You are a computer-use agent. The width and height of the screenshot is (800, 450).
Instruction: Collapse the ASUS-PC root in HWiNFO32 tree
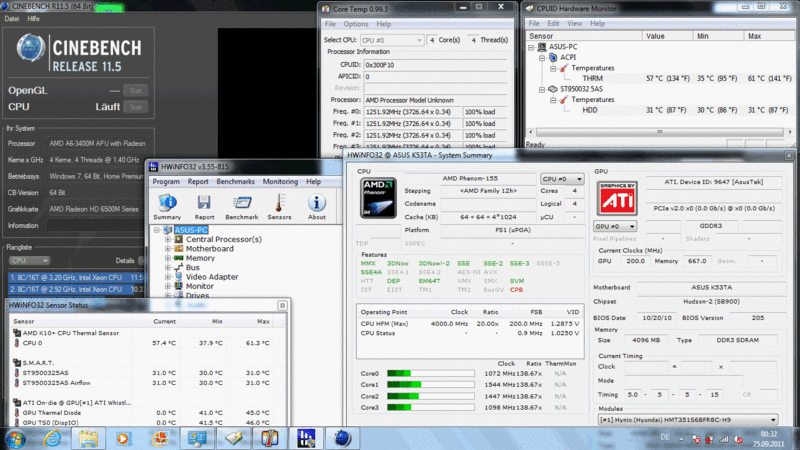click(x=157, y=230)
